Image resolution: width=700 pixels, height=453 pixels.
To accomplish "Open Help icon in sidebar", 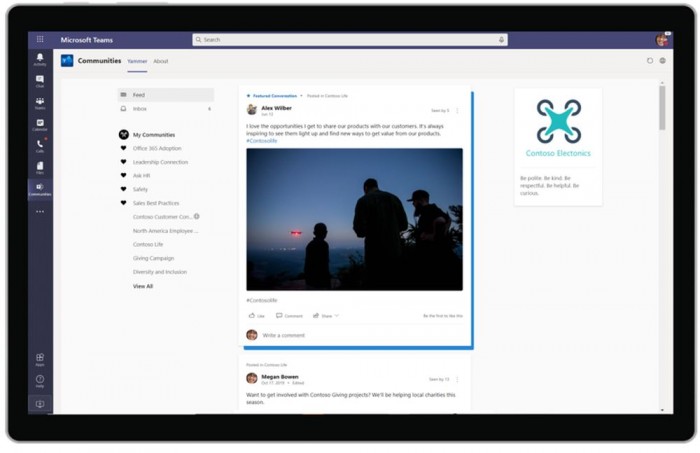I will pos(40,381).
